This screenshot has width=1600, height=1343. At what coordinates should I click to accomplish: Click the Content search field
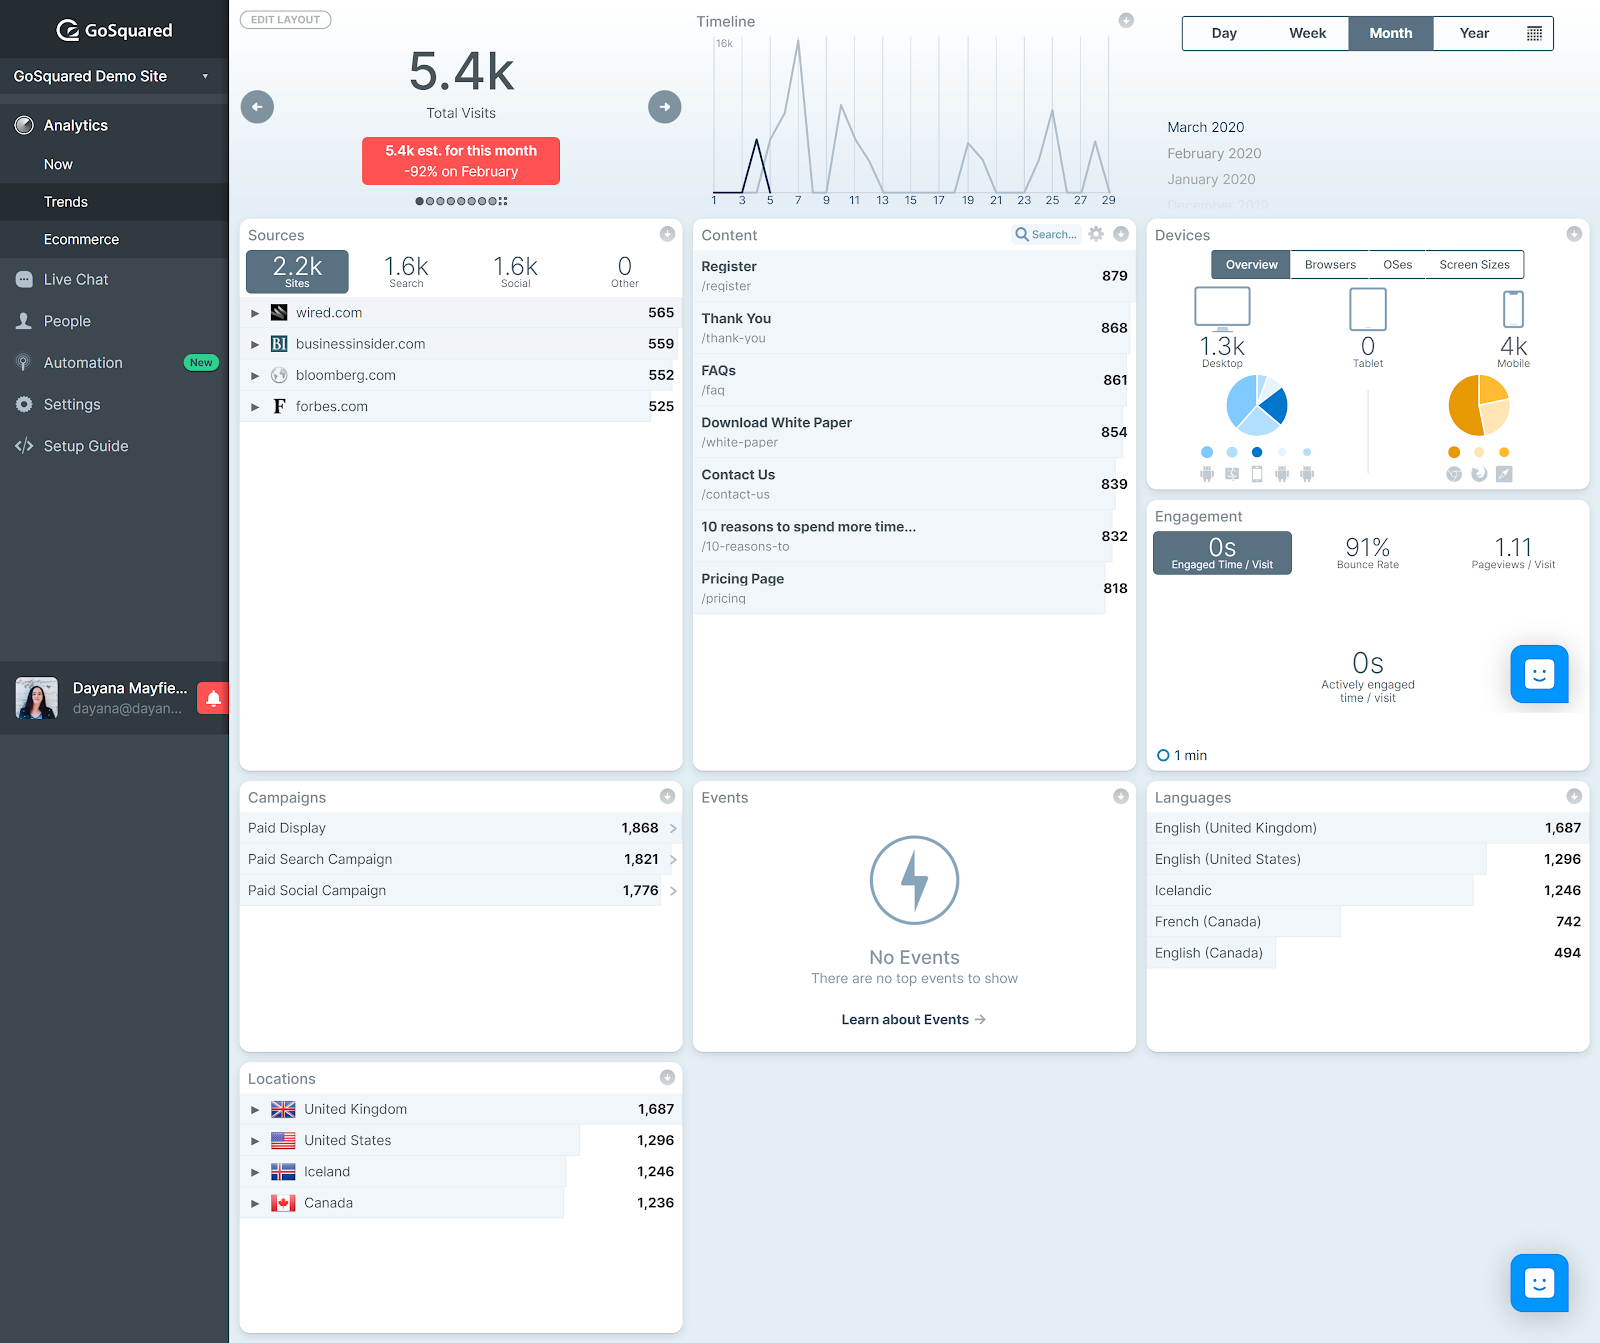tap(1047, 234)
